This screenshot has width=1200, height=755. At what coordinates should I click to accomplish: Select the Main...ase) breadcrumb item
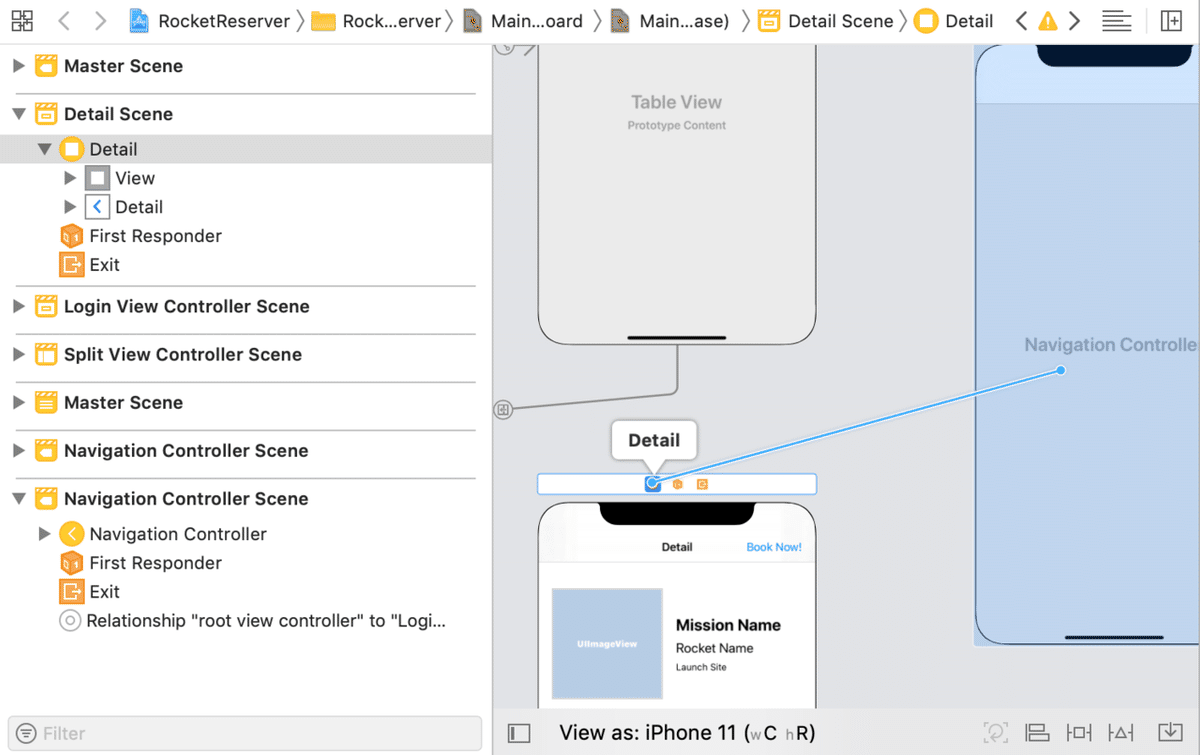tap(670, 21)
